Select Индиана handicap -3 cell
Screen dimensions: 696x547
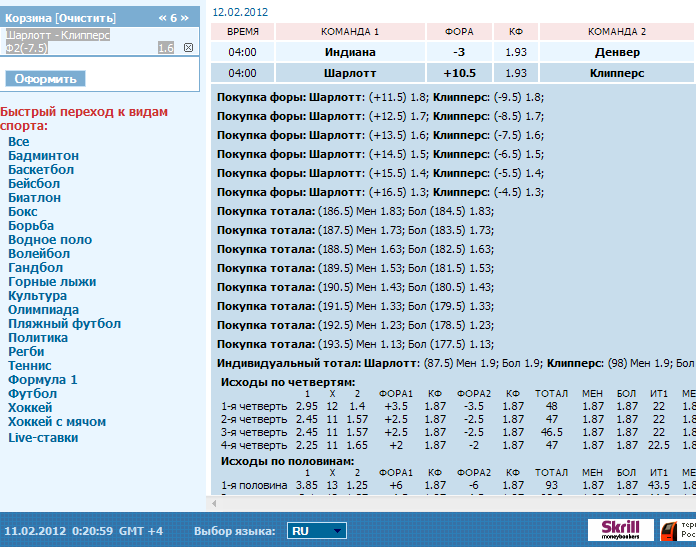(459, 52)
